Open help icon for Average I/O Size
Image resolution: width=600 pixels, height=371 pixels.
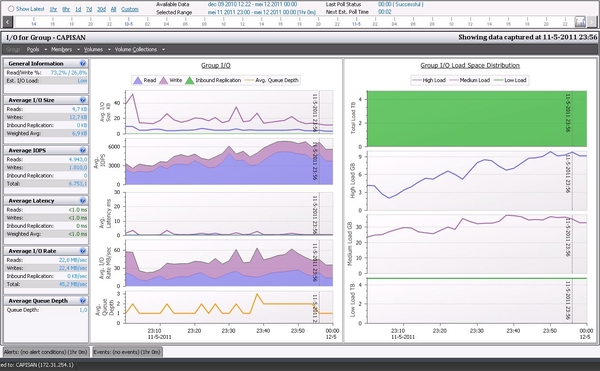[x=83, y=100]
